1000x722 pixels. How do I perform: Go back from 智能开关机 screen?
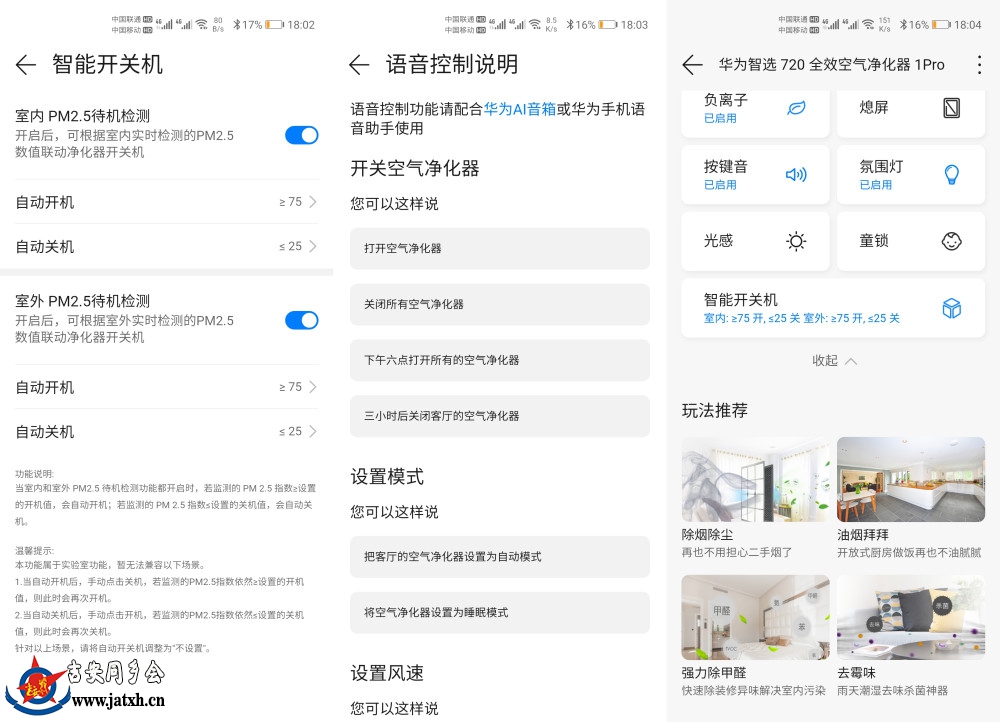[x=26, y=64]
